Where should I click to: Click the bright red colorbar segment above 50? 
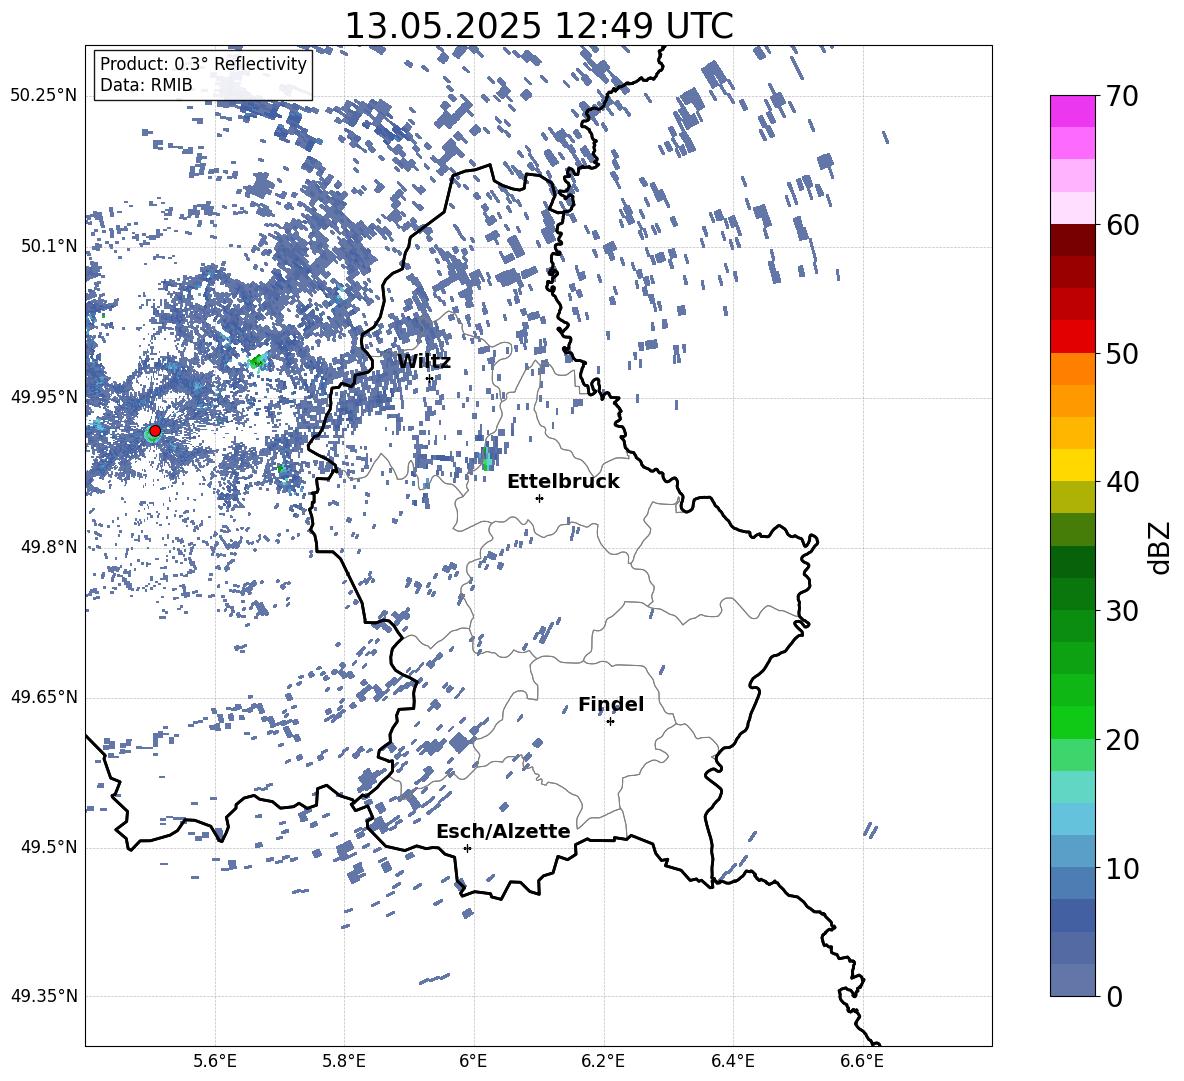[x=1072, y=337]
